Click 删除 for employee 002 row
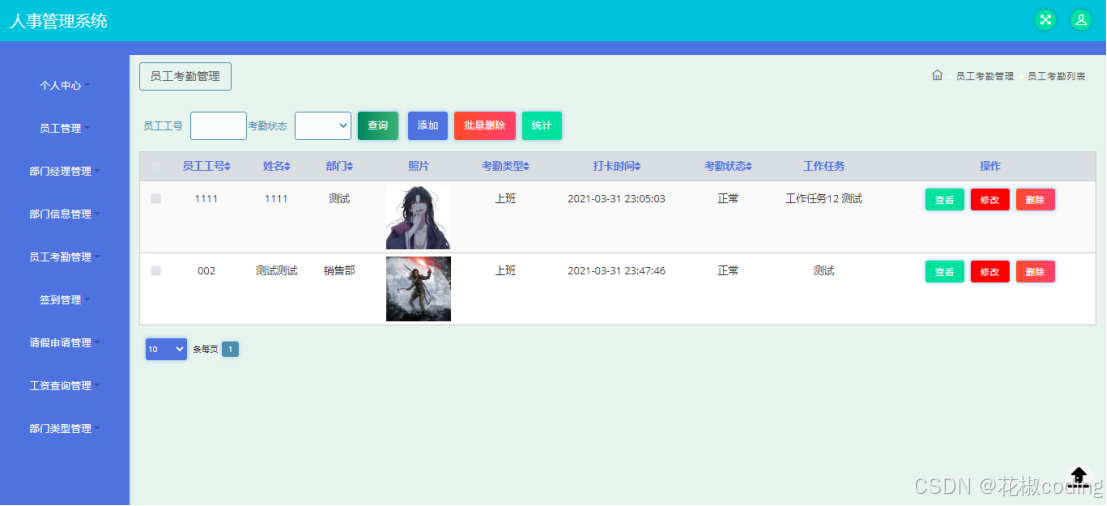The width and height of the screenshot is (1107, 506). coord(1036,272)
